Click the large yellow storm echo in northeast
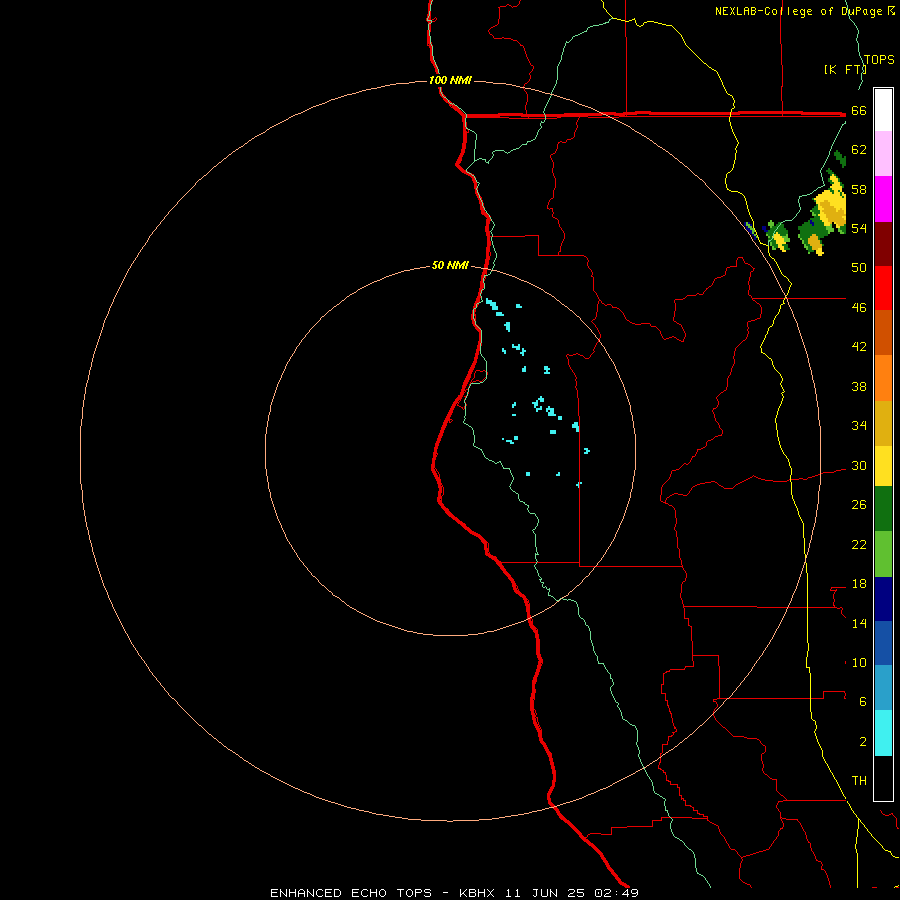Viewport: 900px width, 900px height. coord(831,205)
